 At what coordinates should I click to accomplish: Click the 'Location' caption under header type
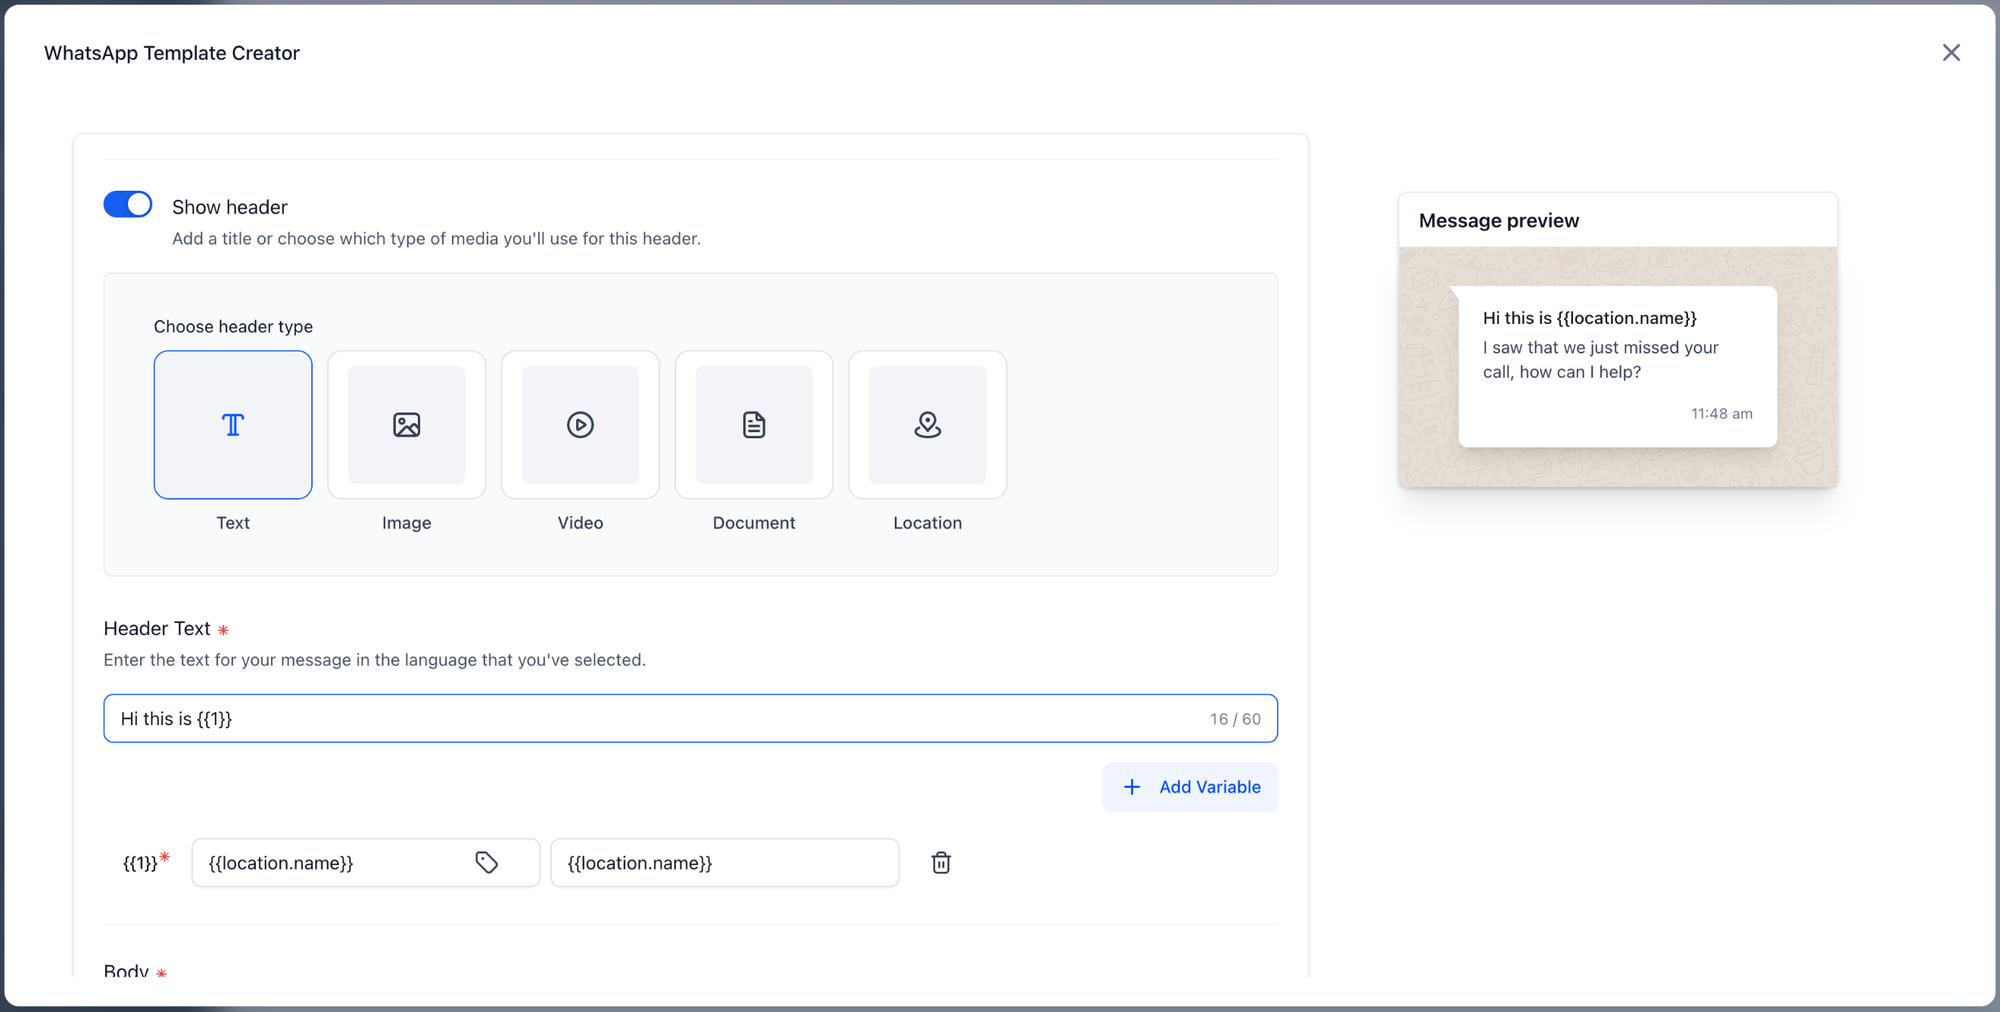[x=928, y=522]
